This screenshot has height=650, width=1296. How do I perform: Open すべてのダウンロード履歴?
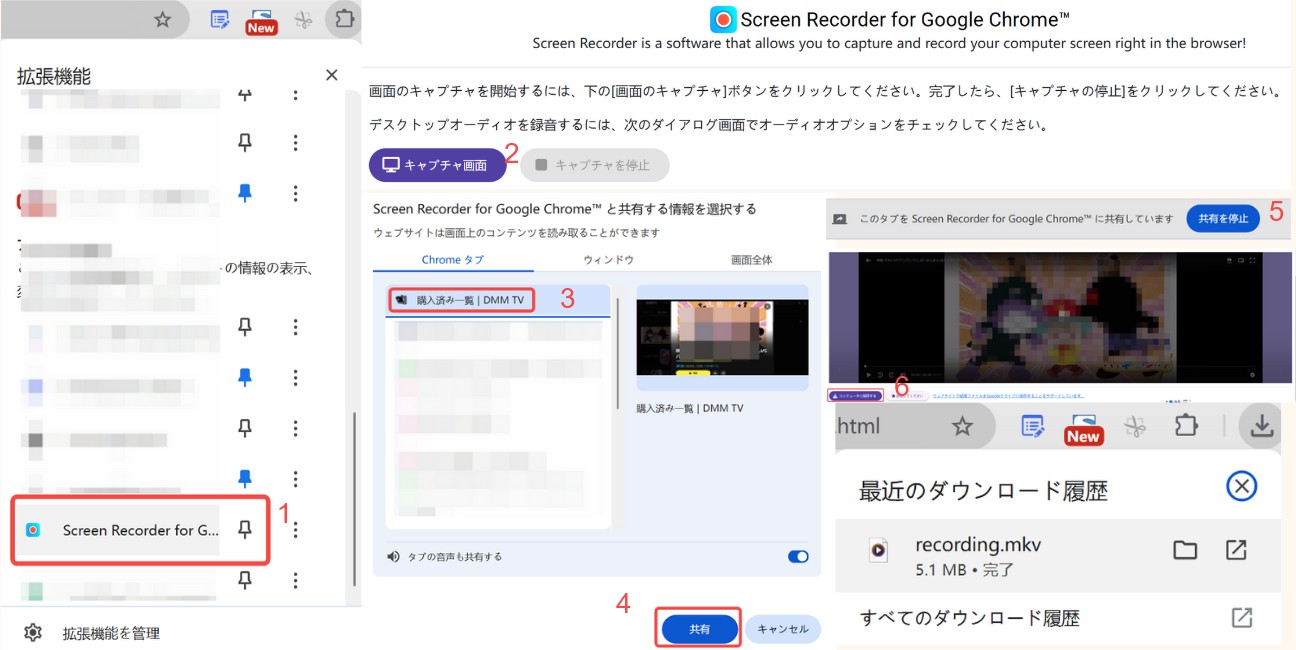(970, 618)
